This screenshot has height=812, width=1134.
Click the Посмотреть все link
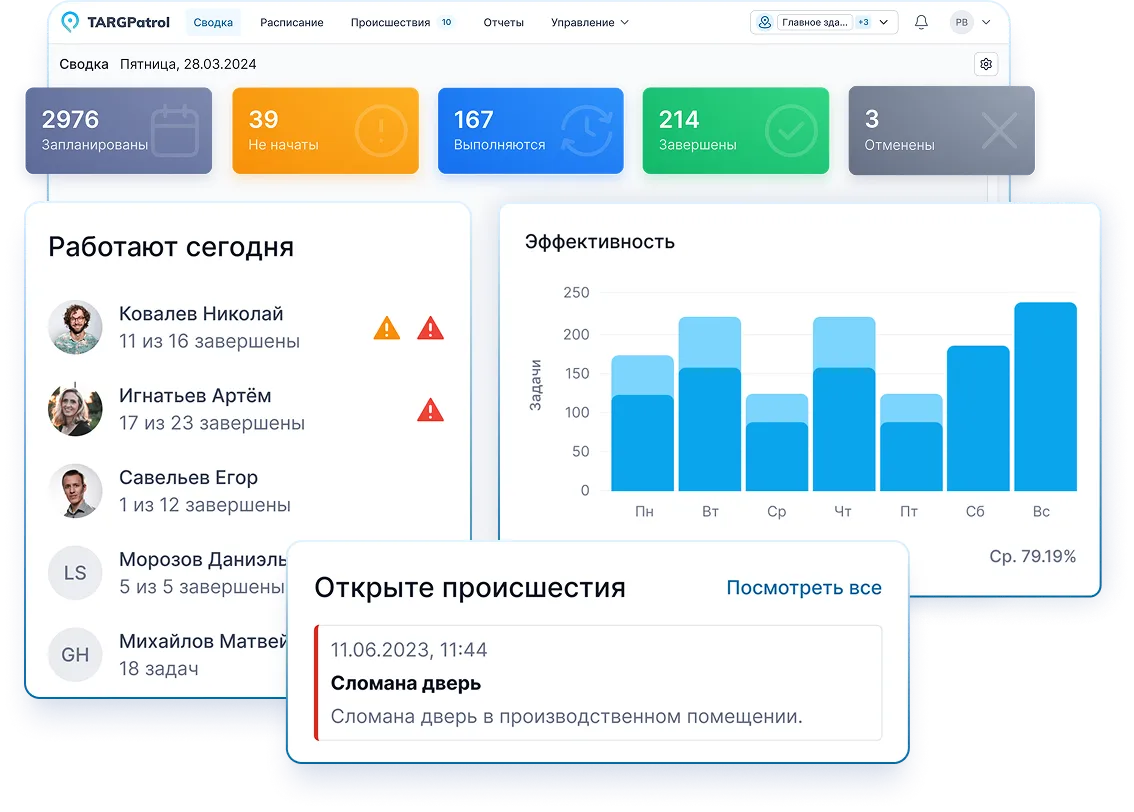[x=804, y=588]
